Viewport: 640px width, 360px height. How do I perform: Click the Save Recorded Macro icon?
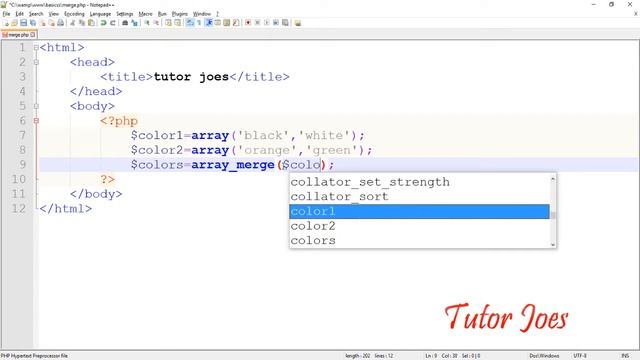pyautogui.click(x=285, y=23)
